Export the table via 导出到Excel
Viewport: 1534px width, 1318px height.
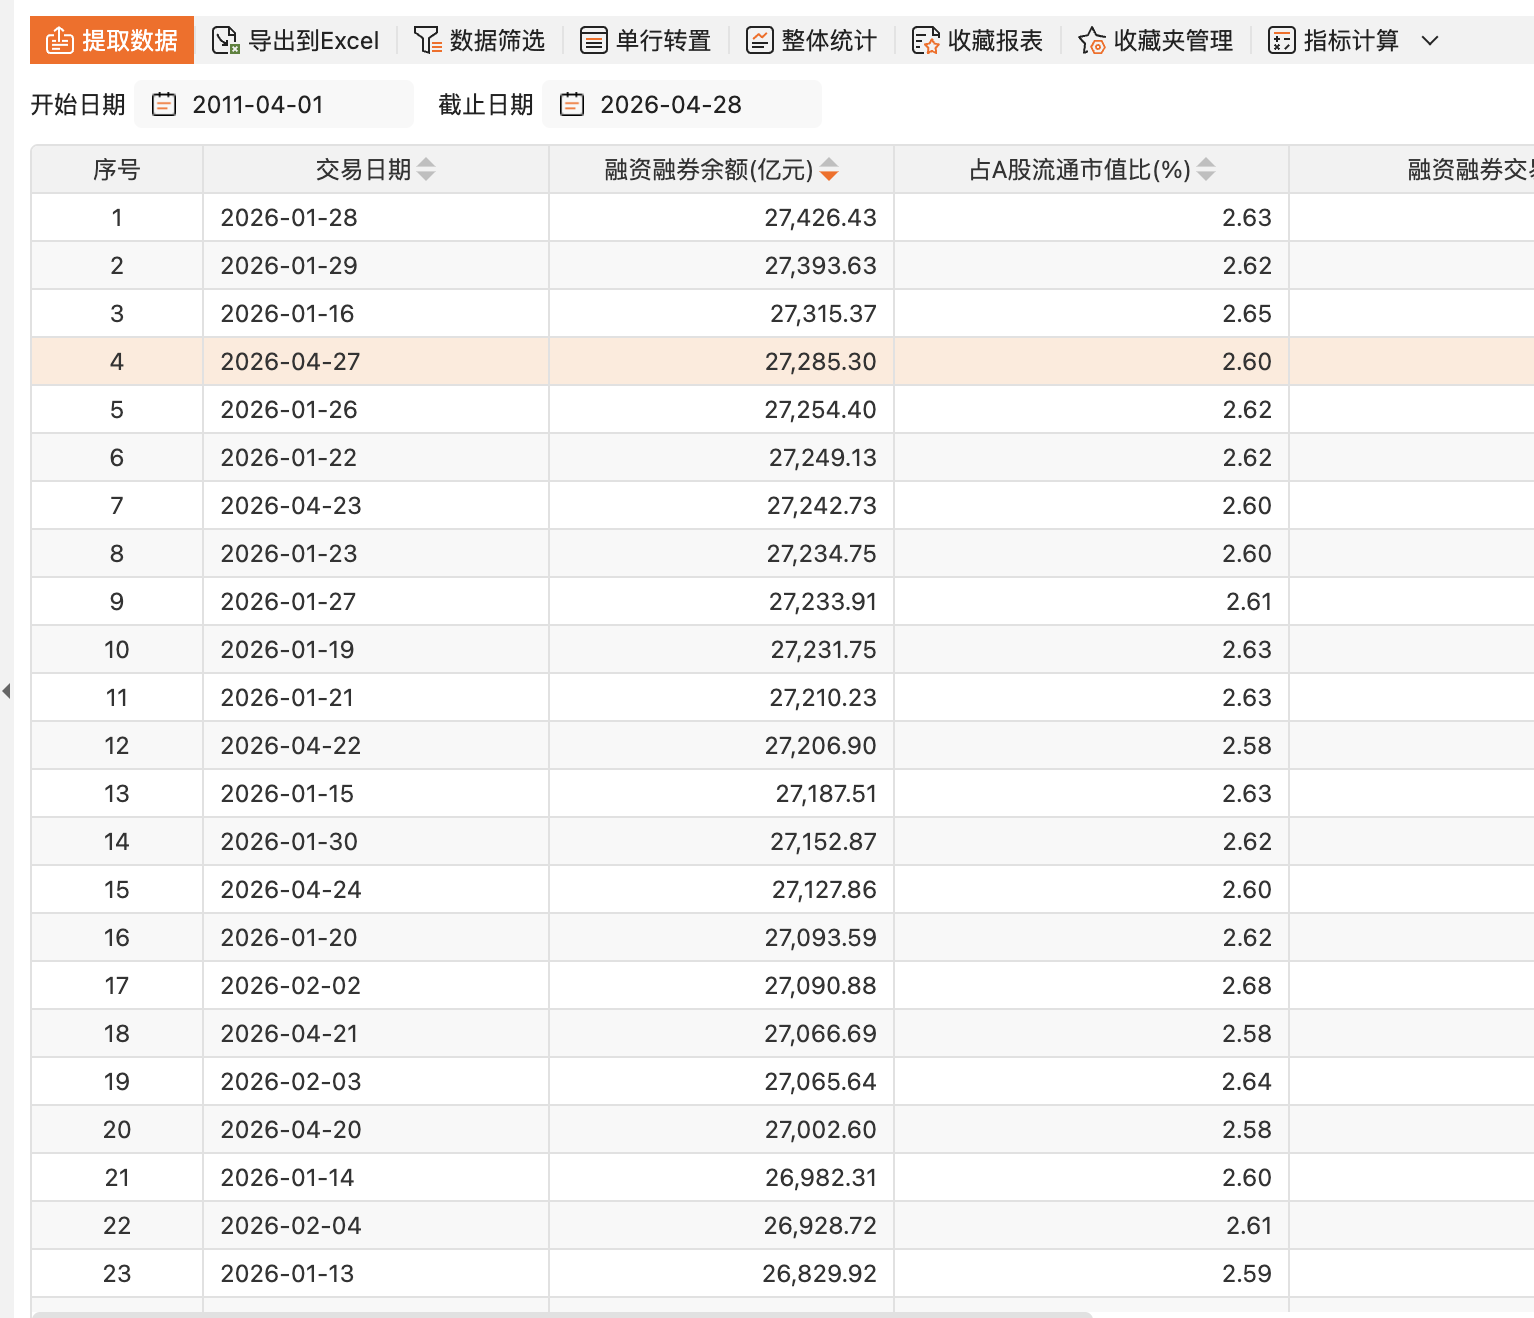(x=296, y=41)
